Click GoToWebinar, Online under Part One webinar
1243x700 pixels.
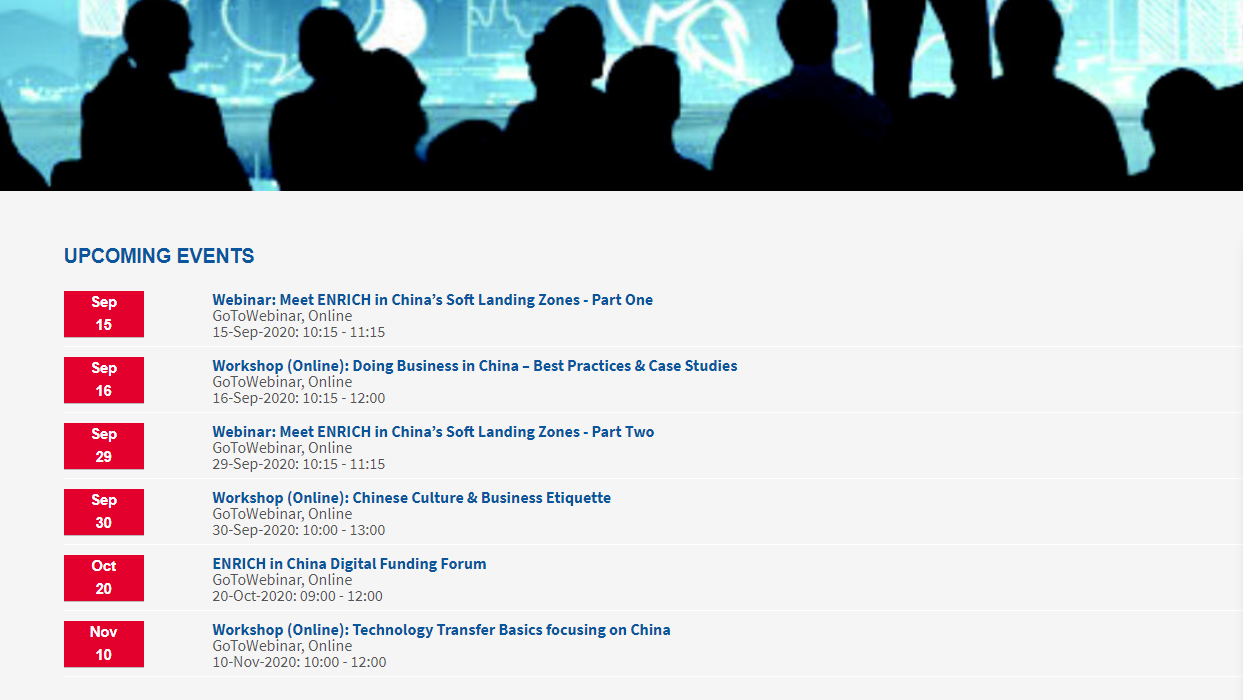[x=282, y=316]
